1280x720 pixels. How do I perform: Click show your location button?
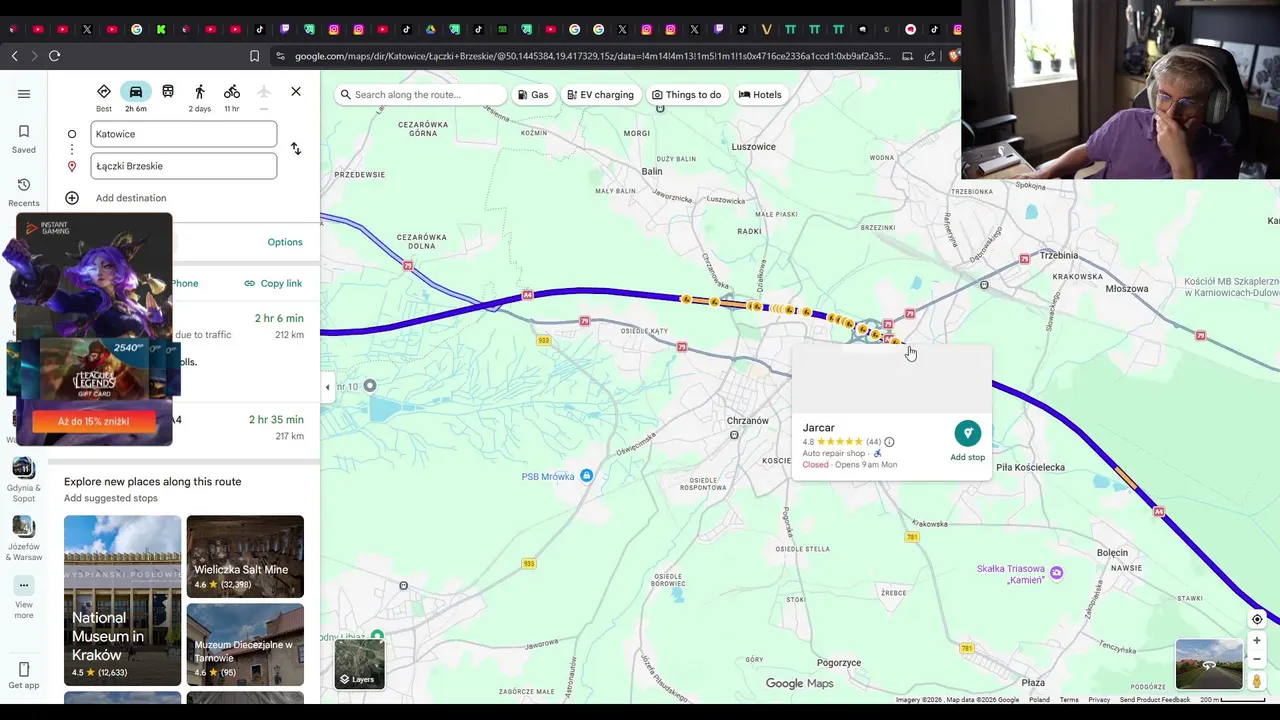[1257, 619]
